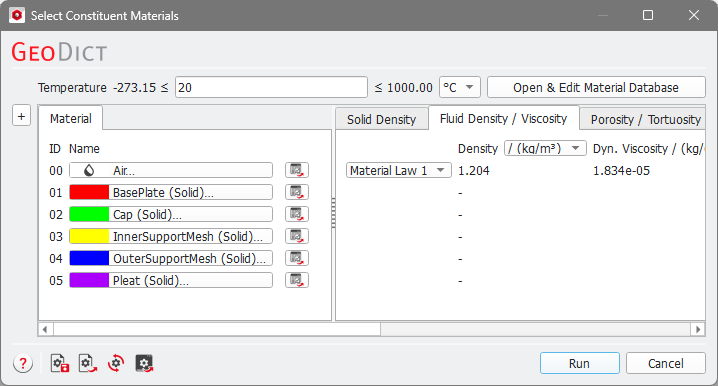Click the reset settings red gear icon
718x386 pixels.
pyautogui.click(x=116, y=364)
